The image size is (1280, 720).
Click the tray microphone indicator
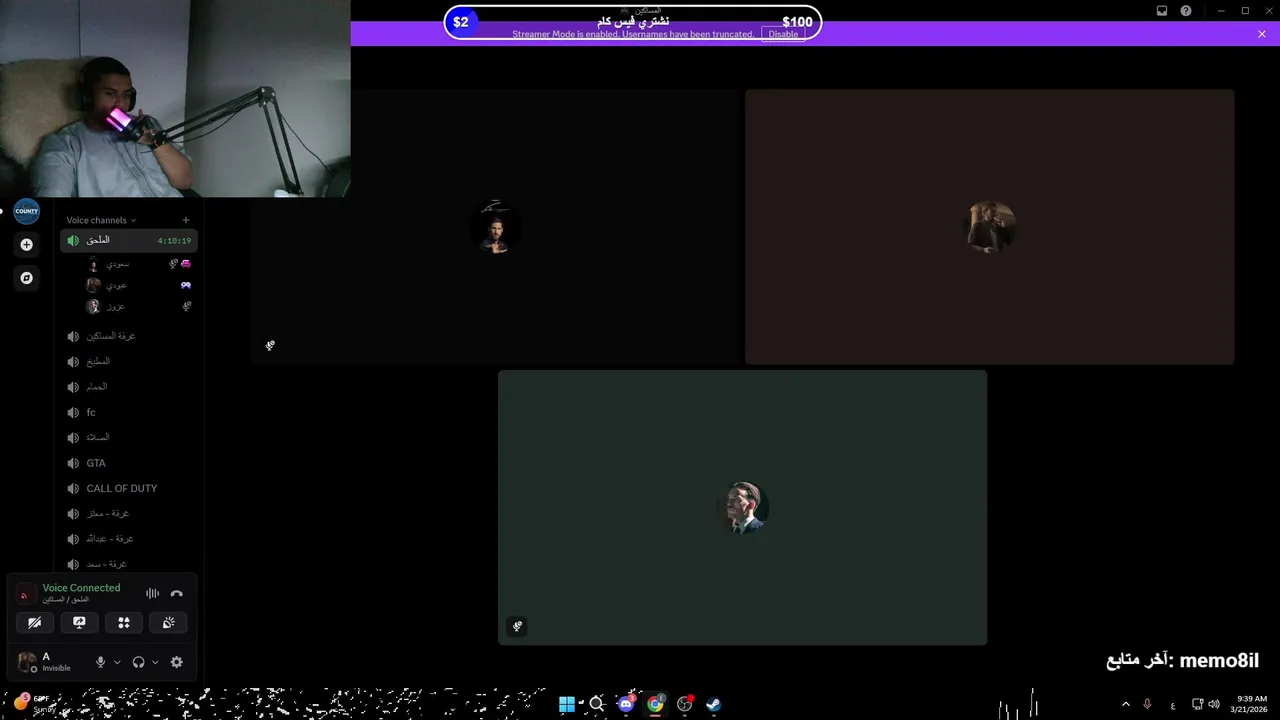tap(1147, 704)
